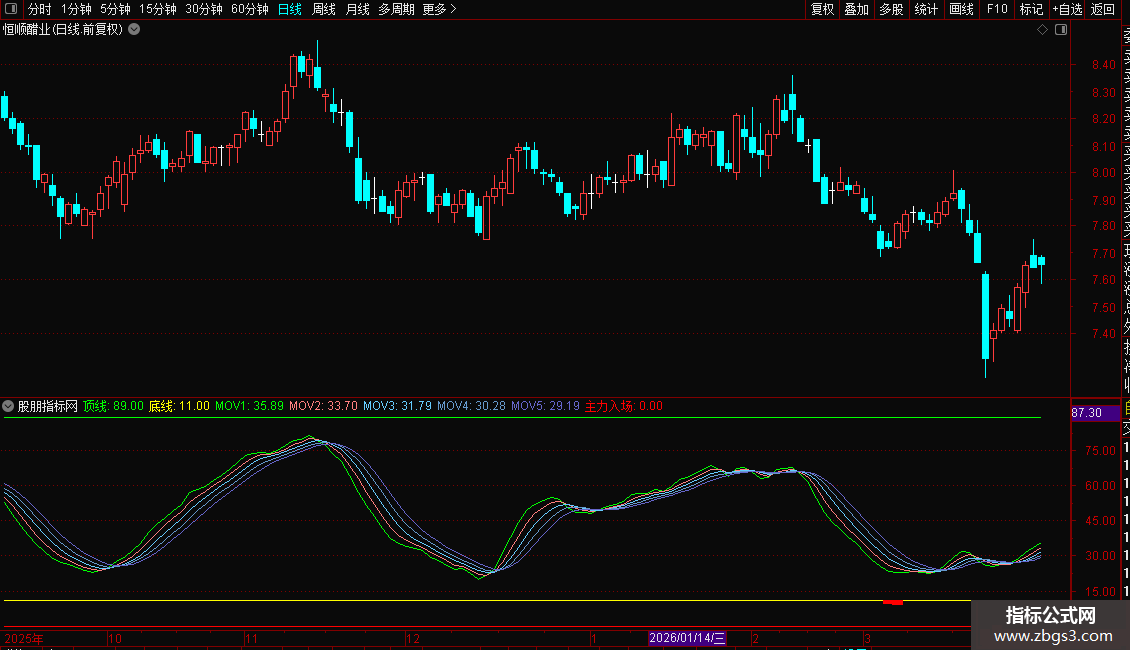This screenshot has width=1130, height=650.
Task: Click the 8.40 price axis label
Action: (1103, 65)
